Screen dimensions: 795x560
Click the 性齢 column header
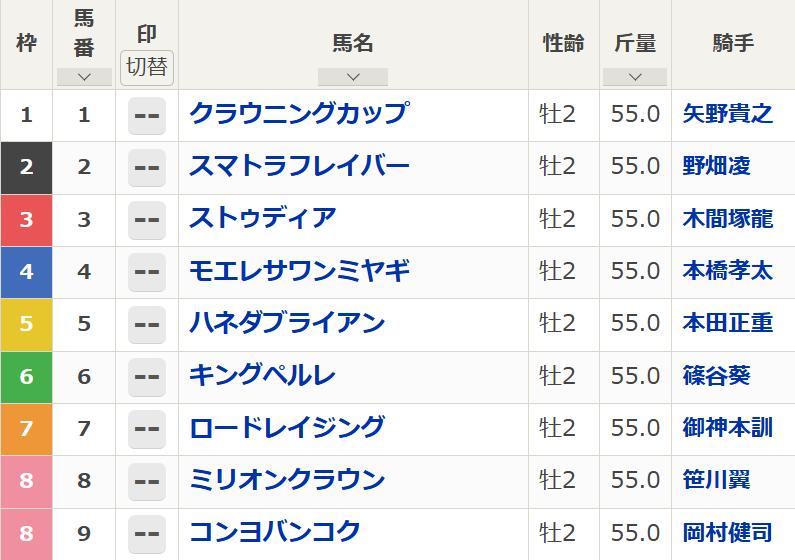click(564, 44)
